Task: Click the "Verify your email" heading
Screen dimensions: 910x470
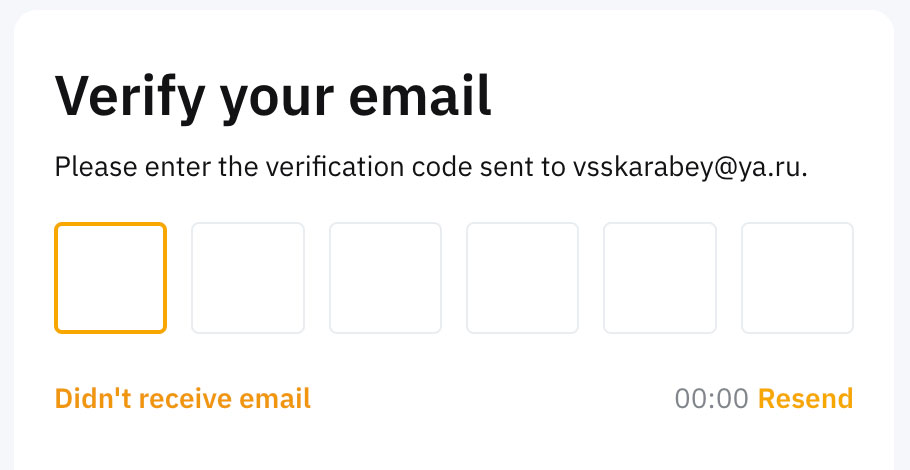Action: 273,97
